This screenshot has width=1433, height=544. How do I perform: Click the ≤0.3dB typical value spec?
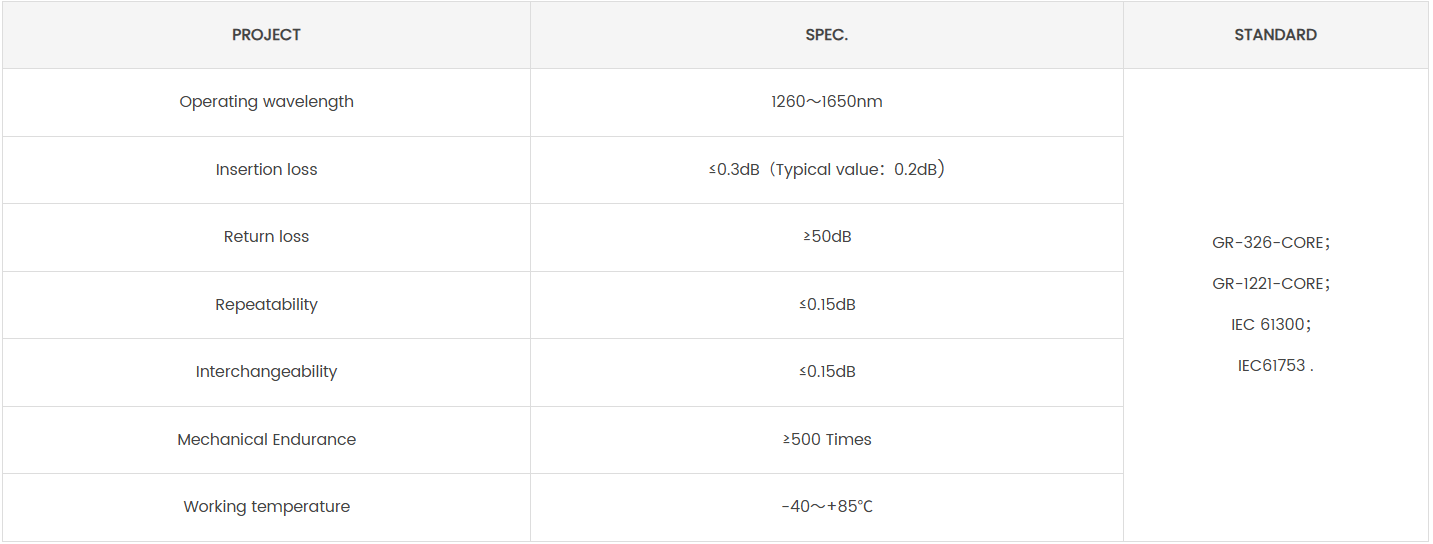click(x=826, y=170)
